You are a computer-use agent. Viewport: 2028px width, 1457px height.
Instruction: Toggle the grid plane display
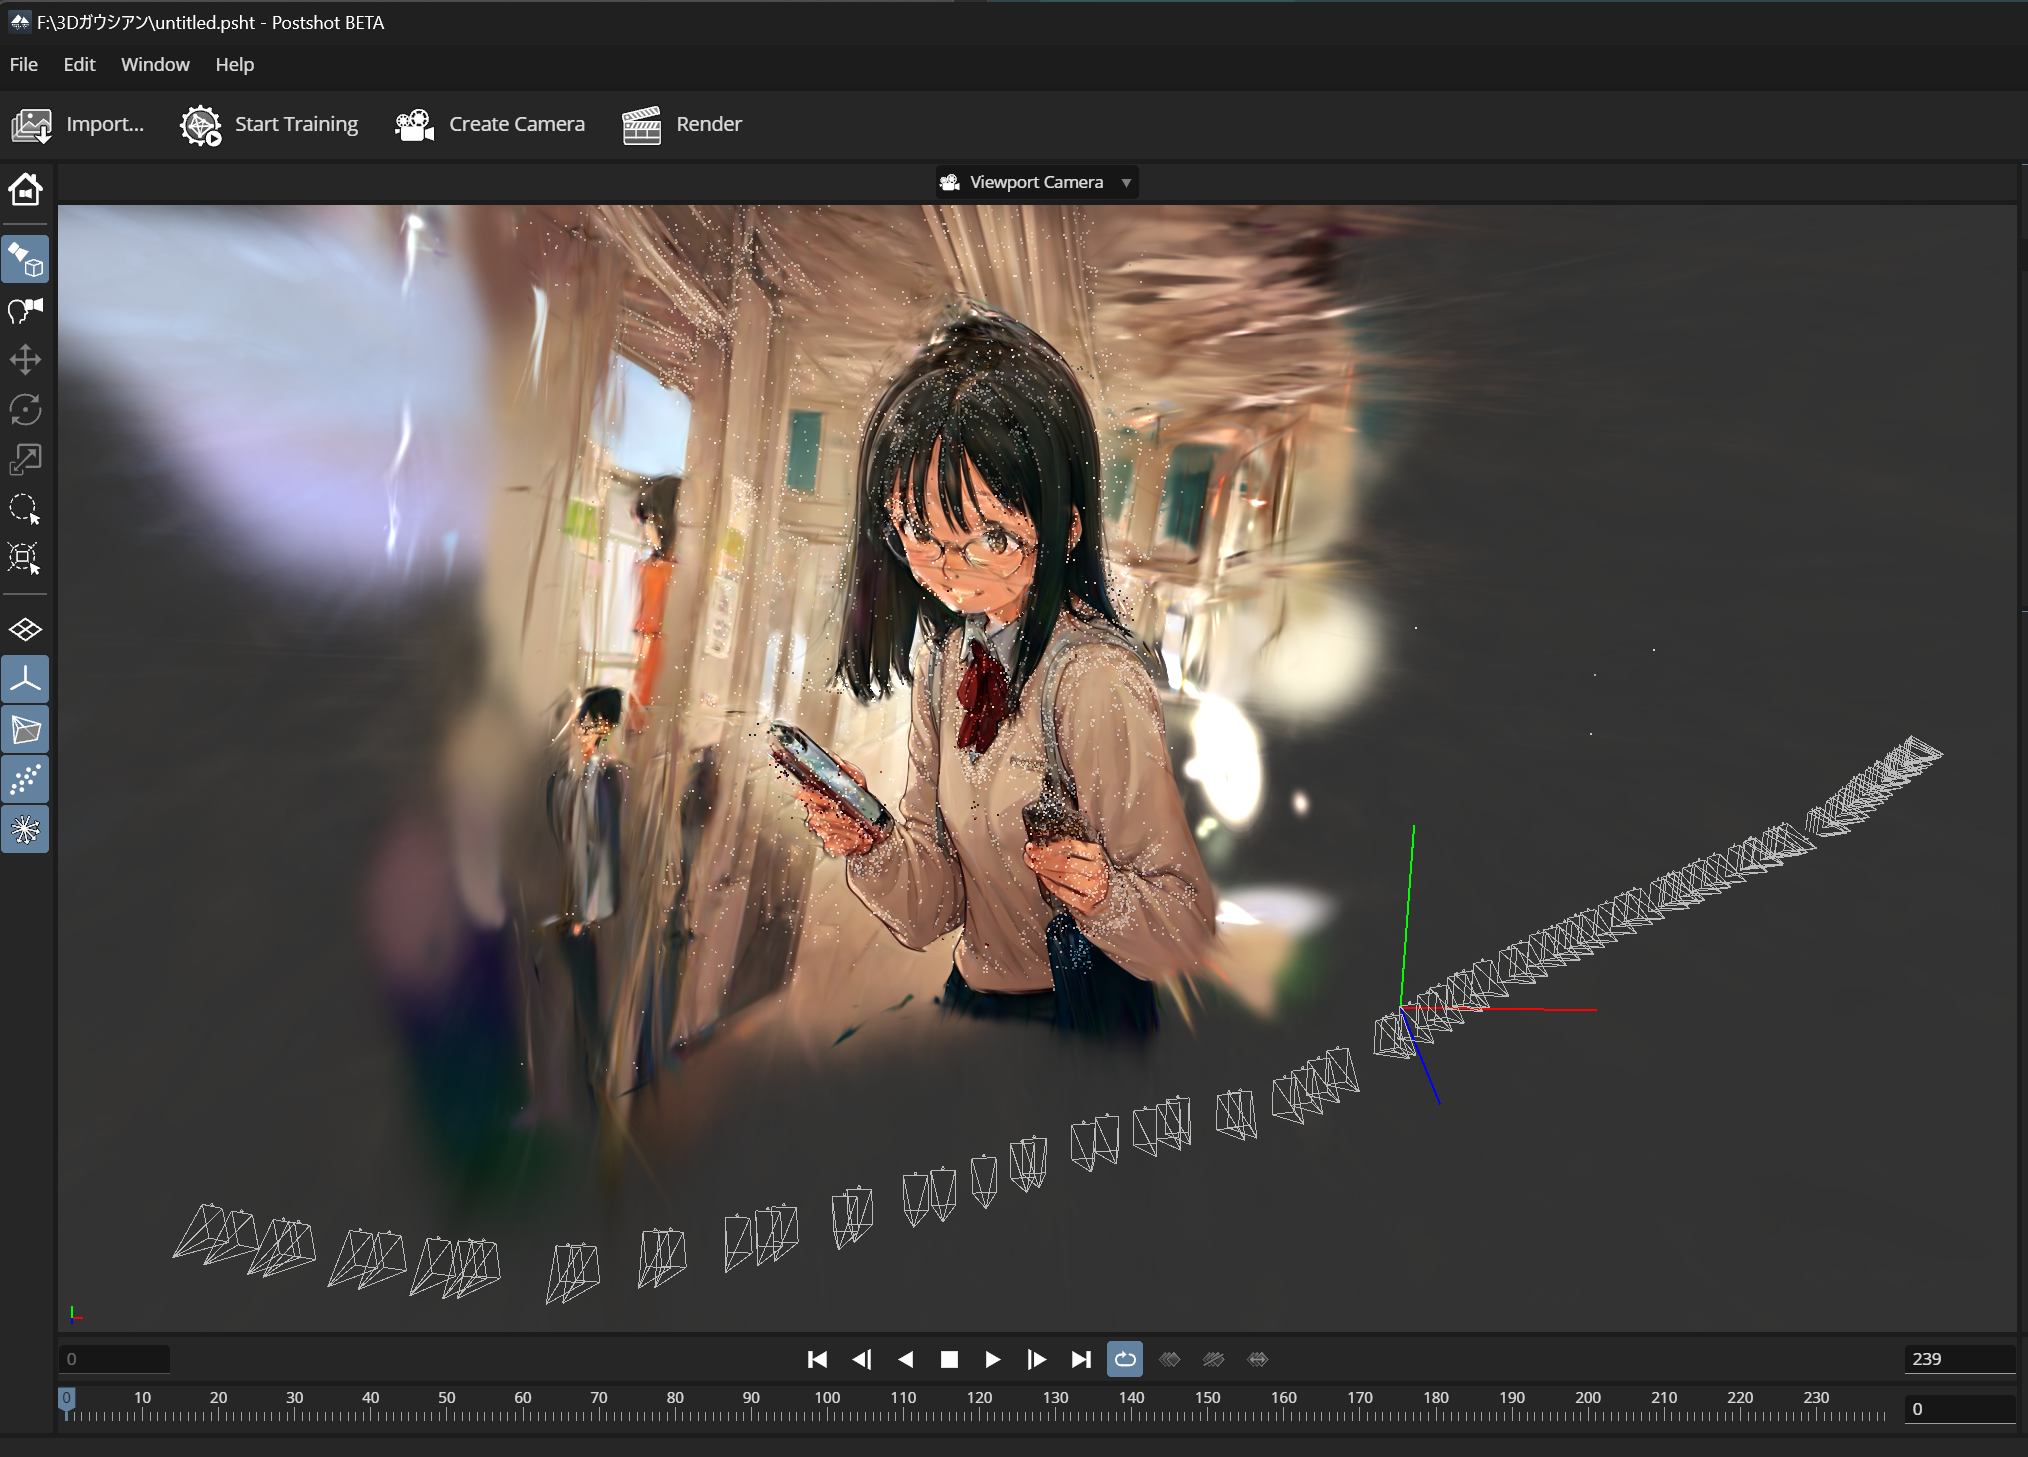point(25,630)
